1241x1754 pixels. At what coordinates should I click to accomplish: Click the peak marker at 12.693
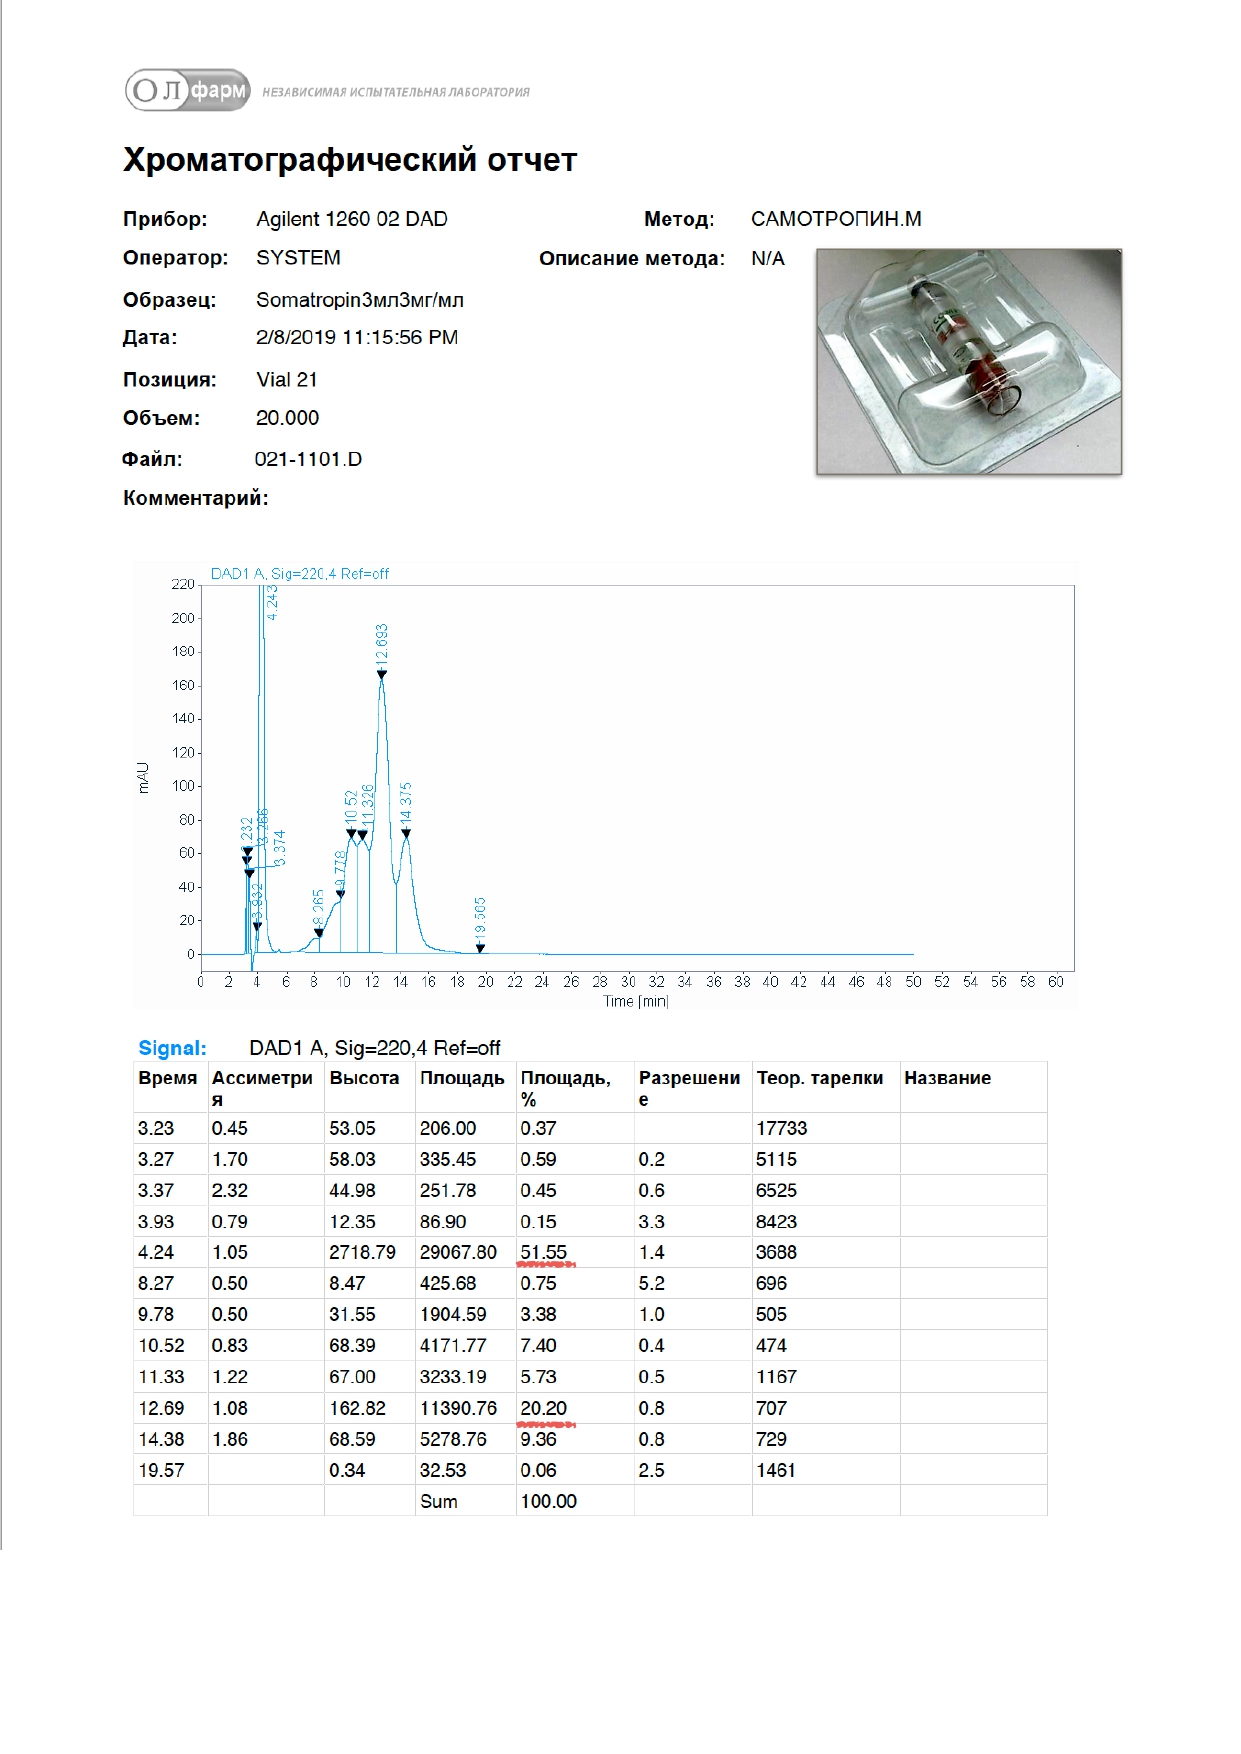pos(382,675)
